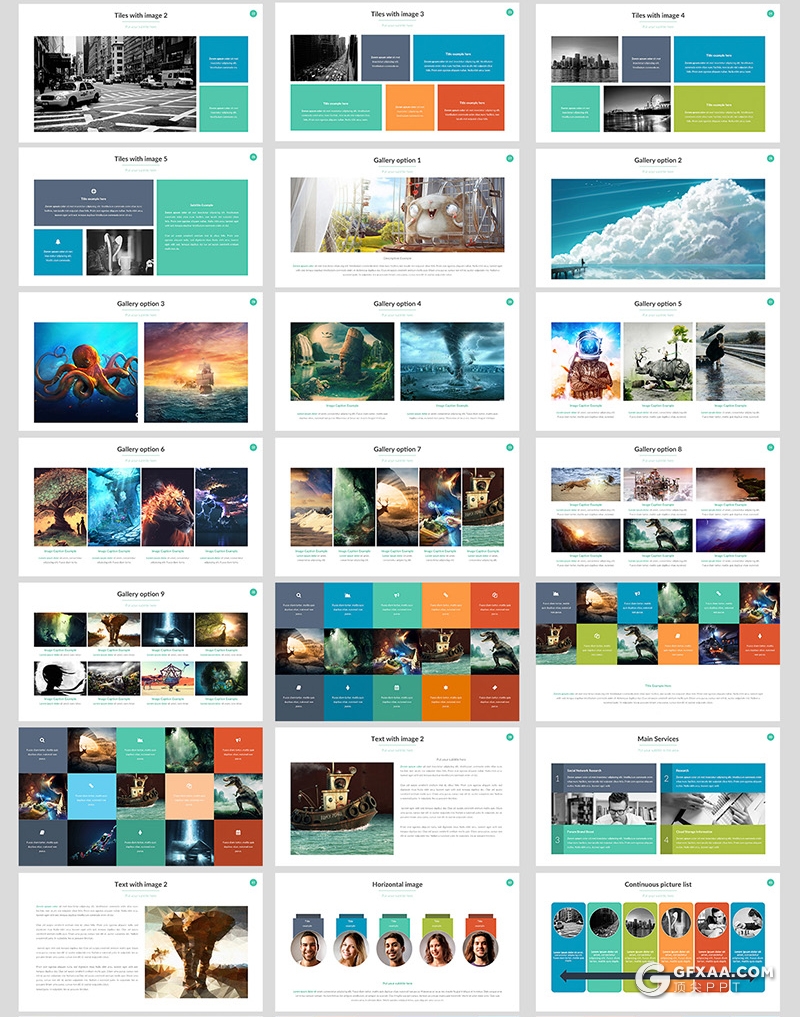This screenshot has width=800, height=1017.
Task: Click the orange tile in Tiles with image 3
Action: 409,107
